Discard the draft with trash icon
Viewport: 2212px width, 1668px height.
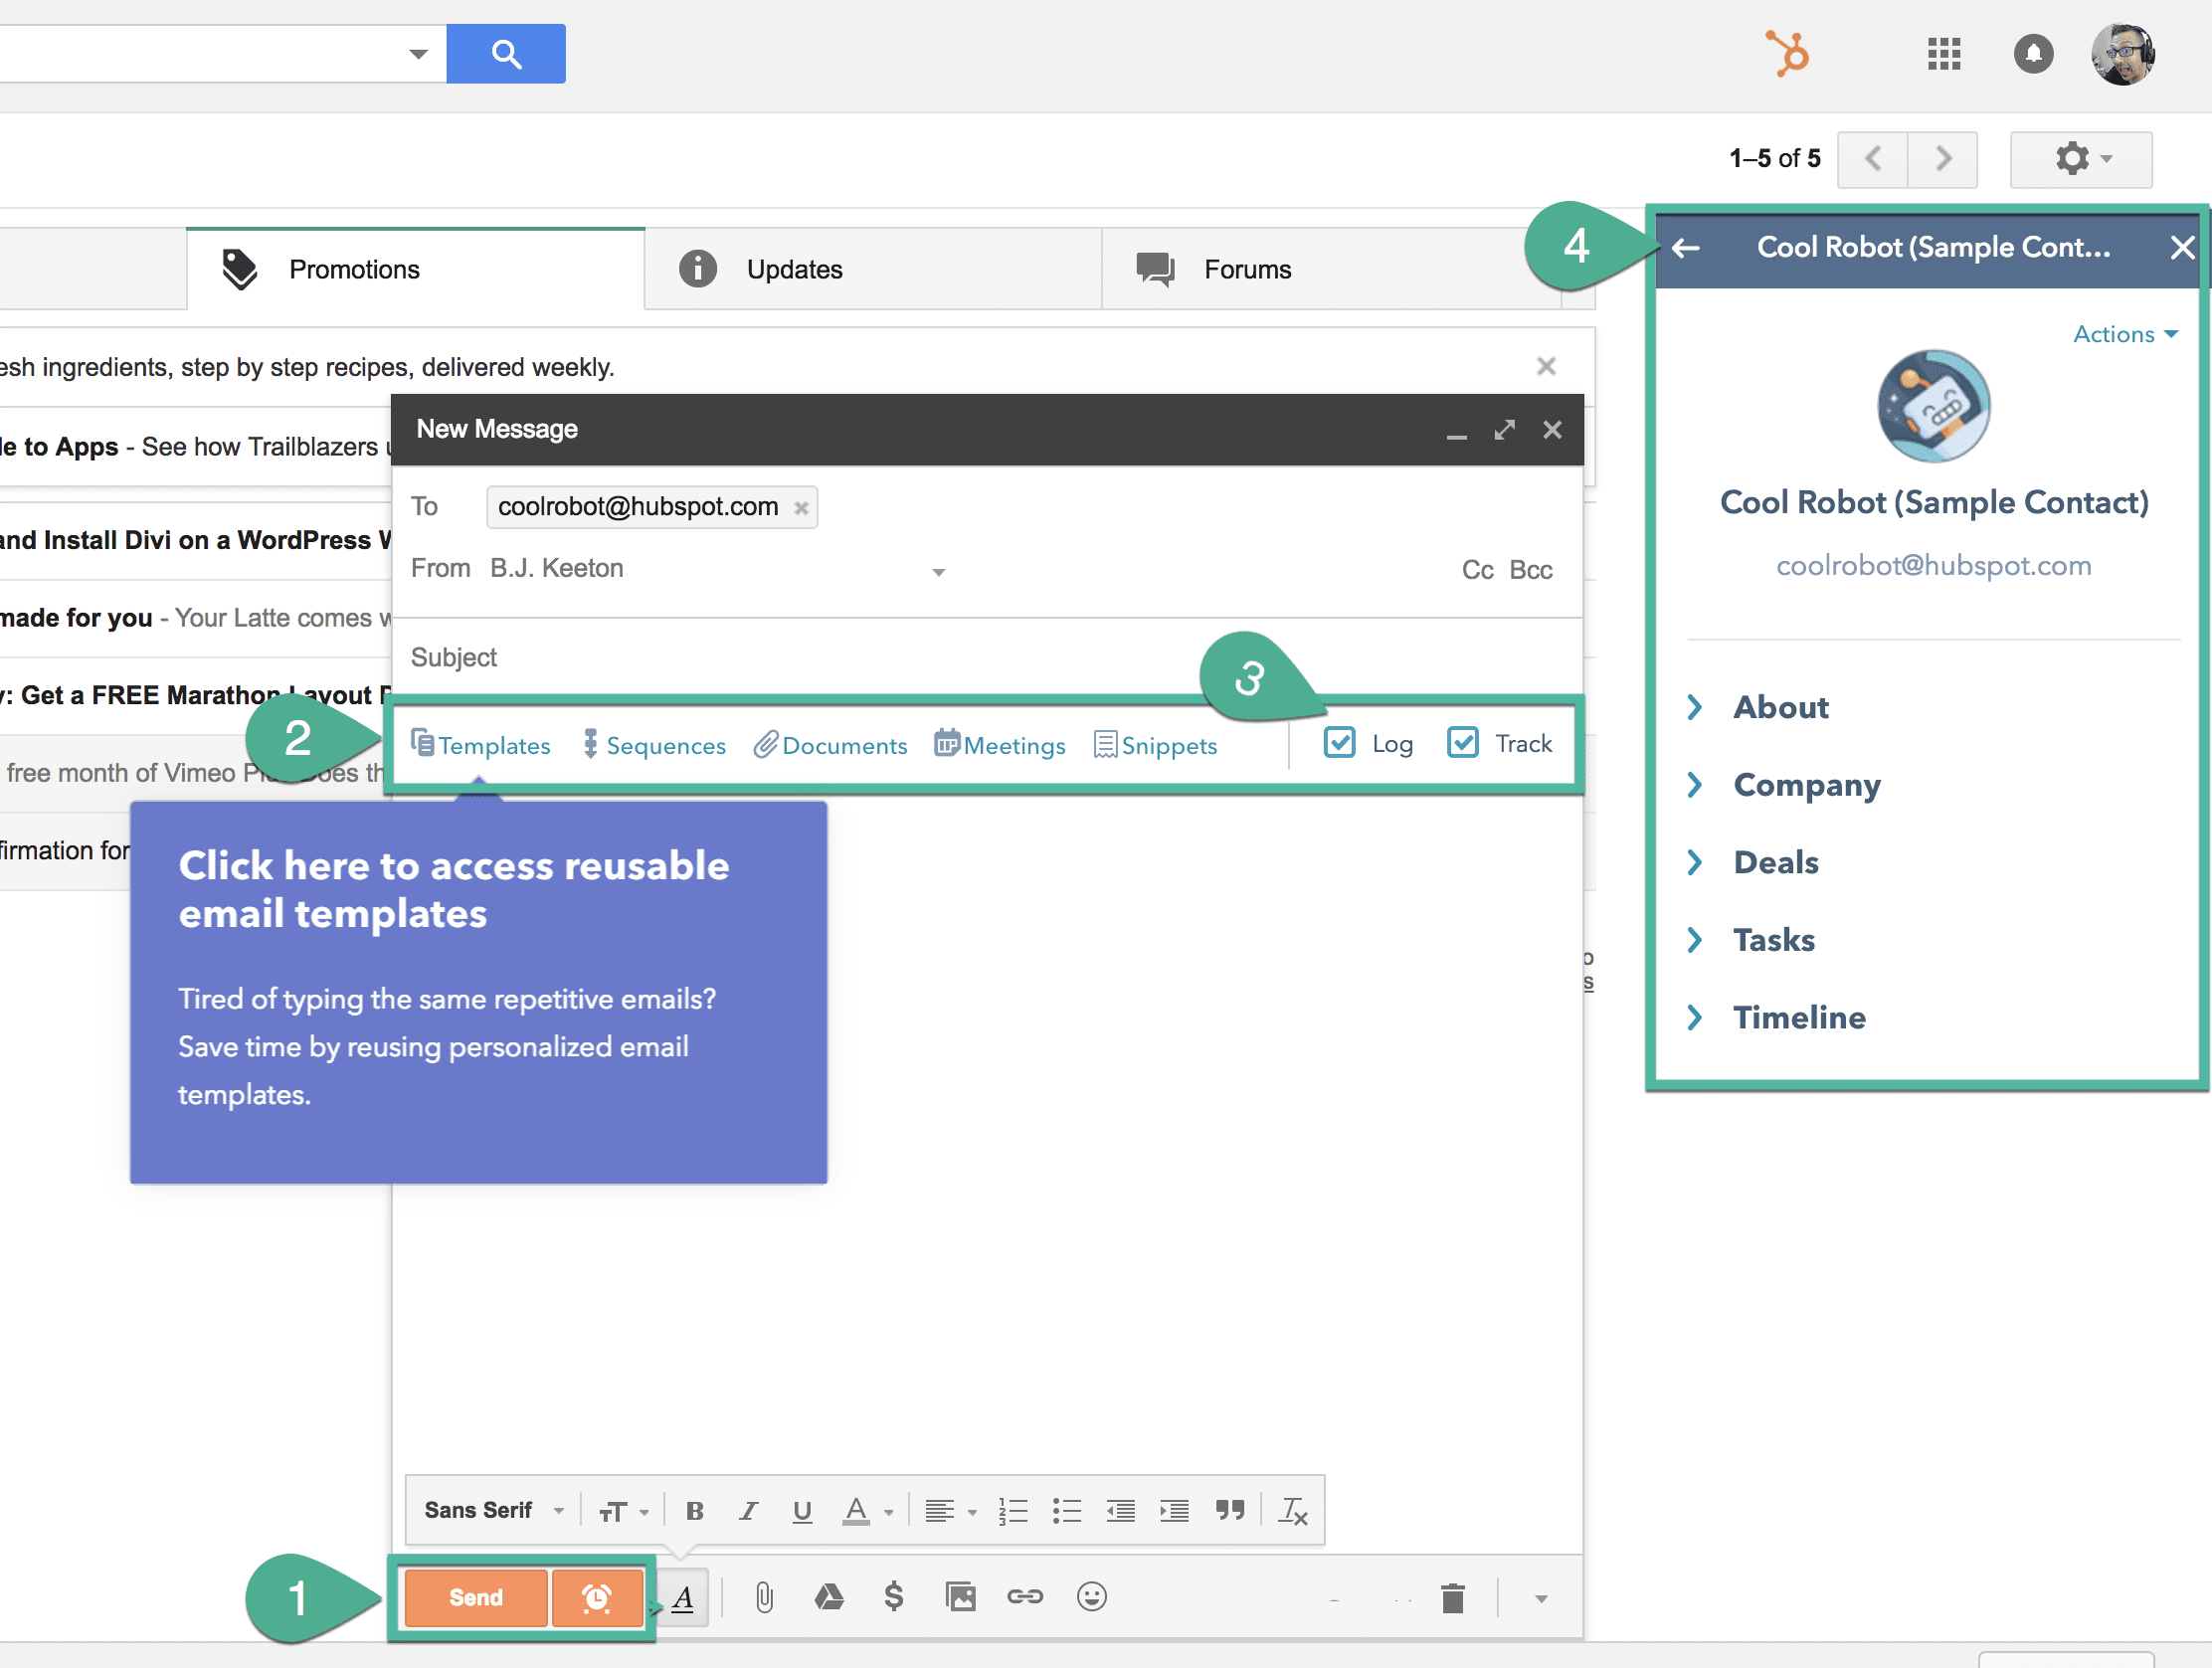[x=1453, y=1598]
